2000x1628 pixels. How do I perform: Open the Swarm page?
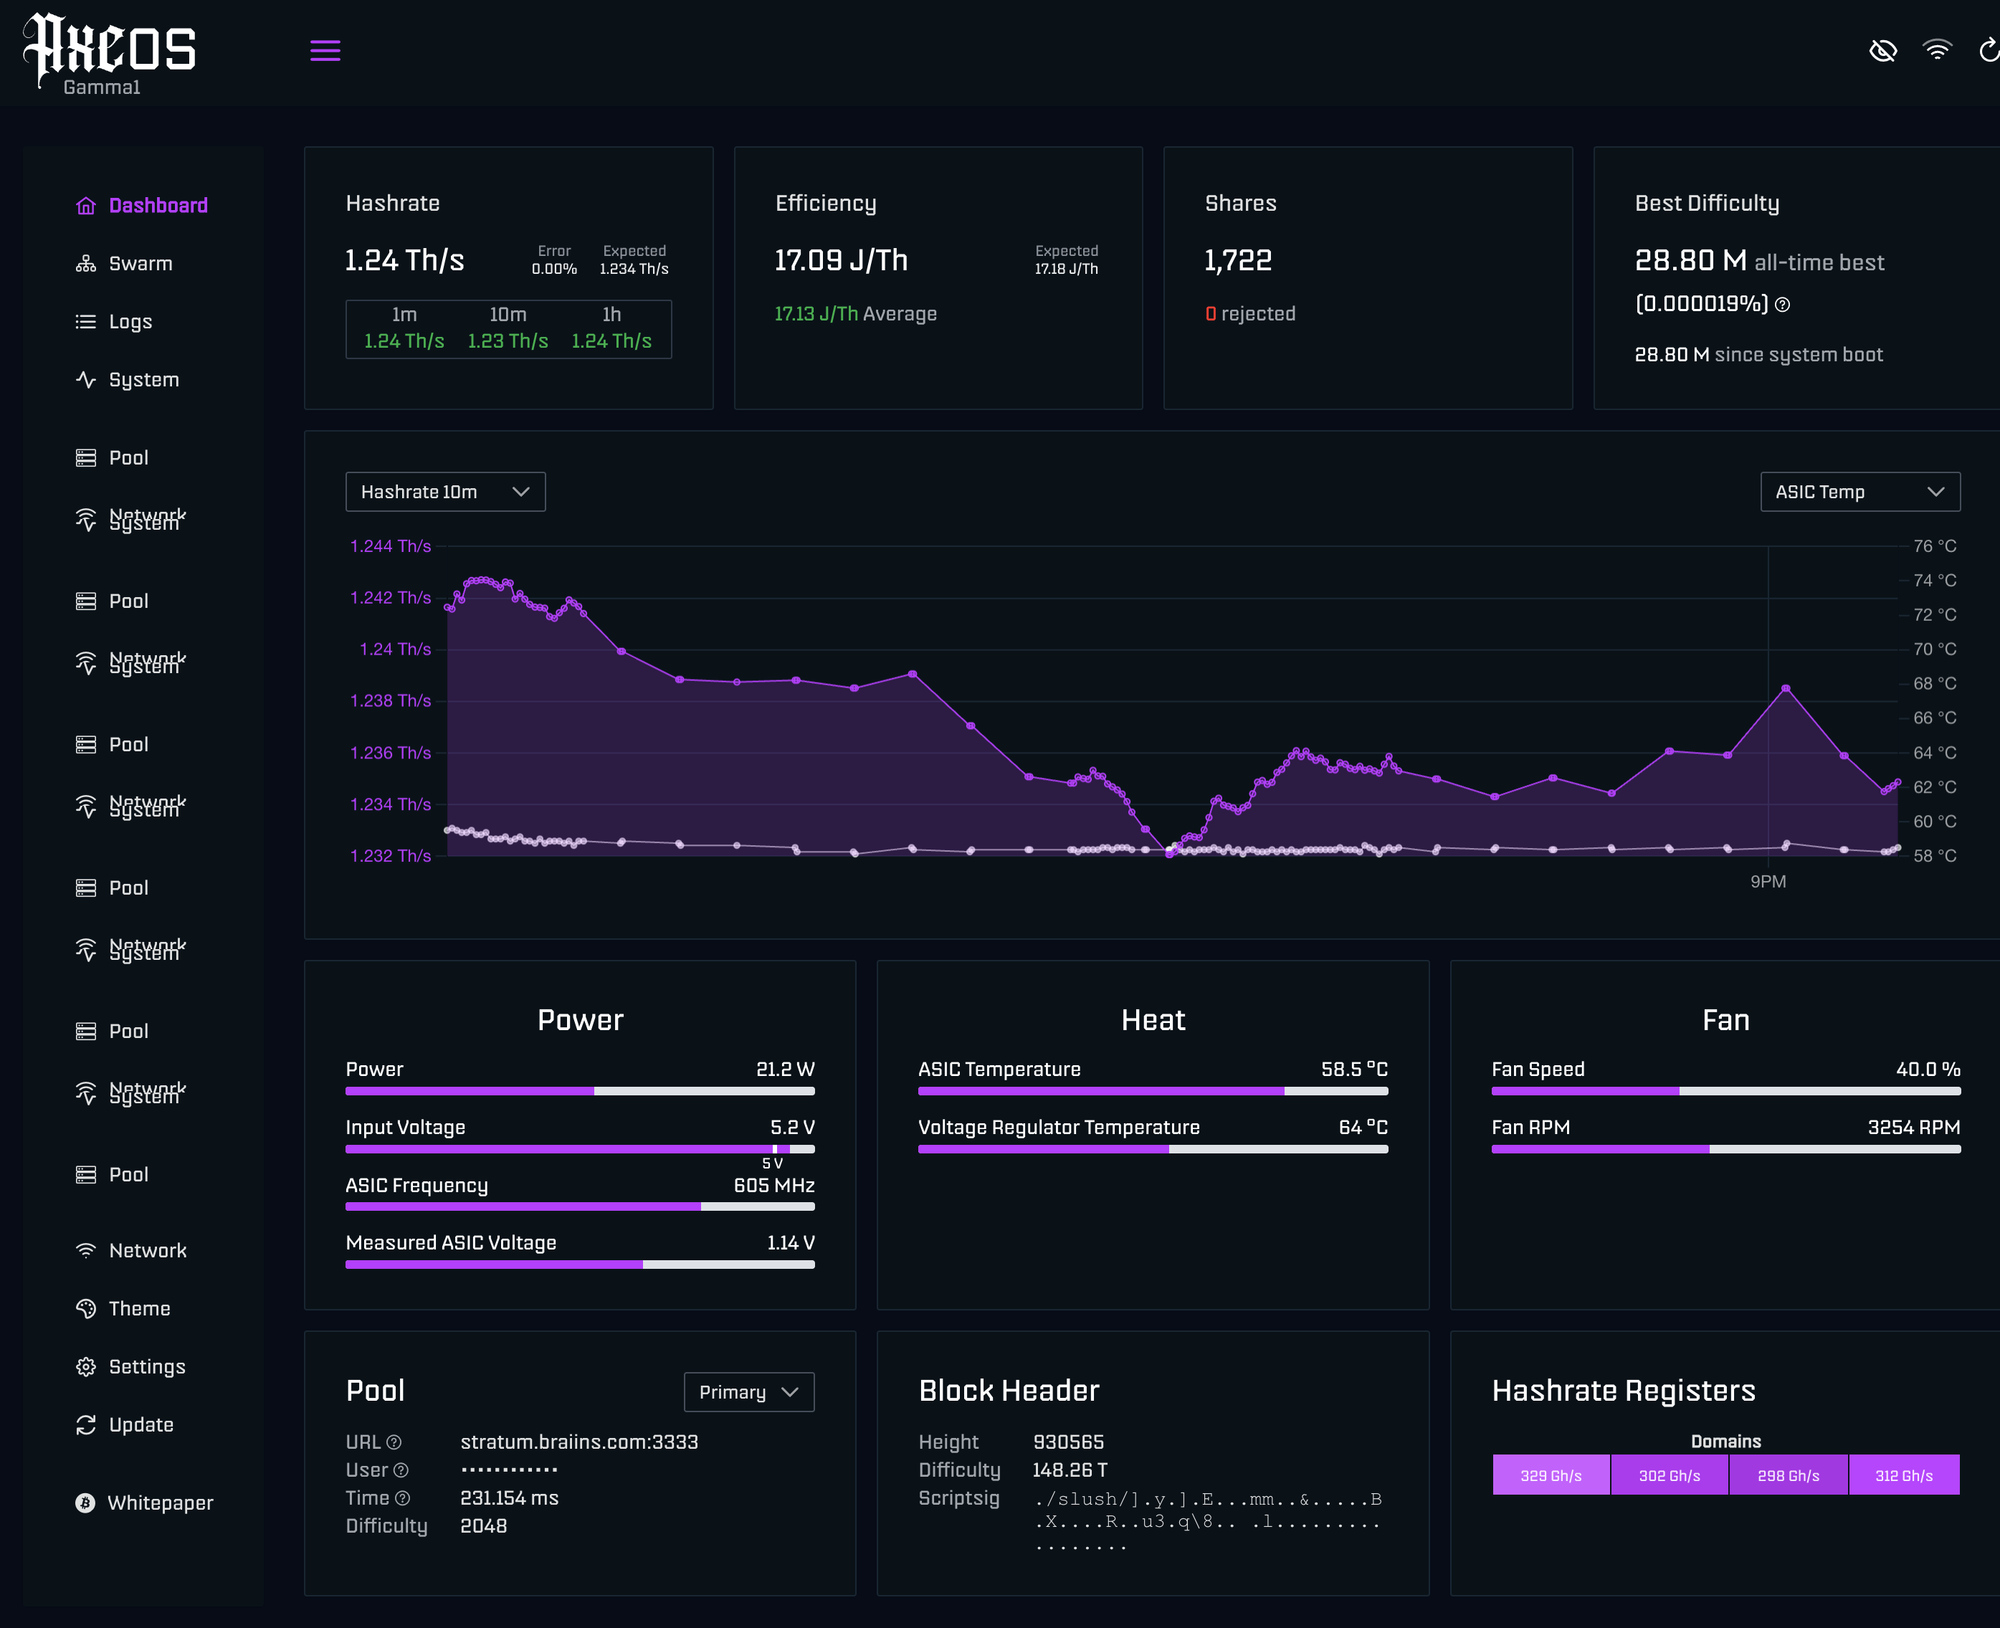[x=140, y=264]
